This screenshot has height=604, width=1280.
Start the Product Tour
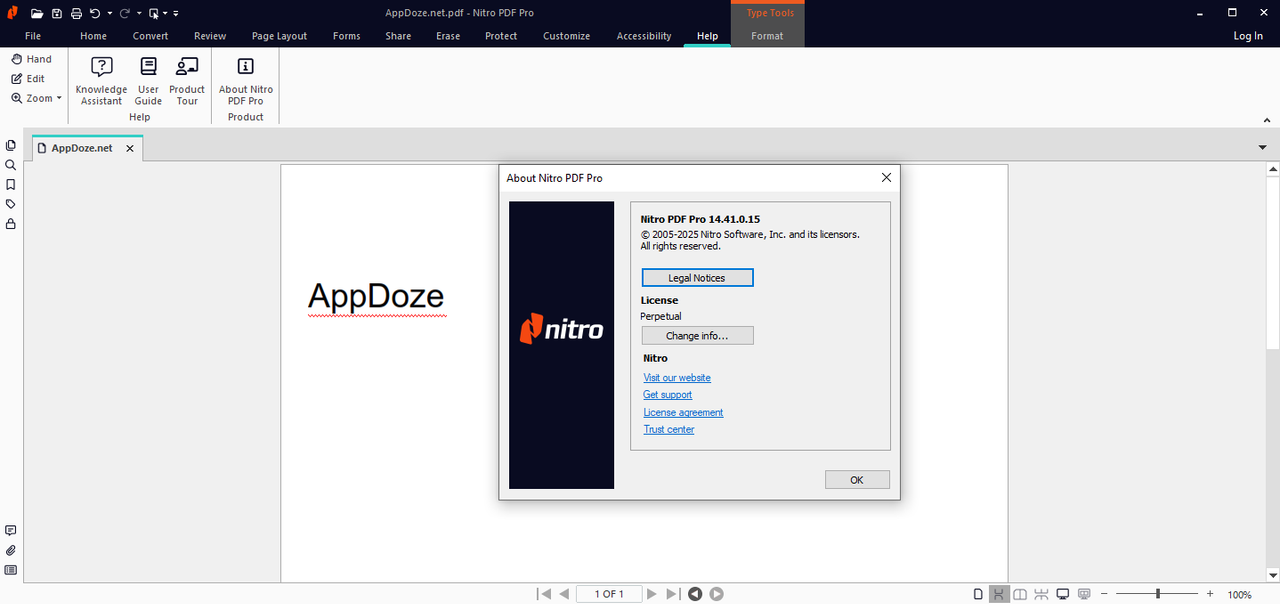pyautogui.click(x=187, y=80)
